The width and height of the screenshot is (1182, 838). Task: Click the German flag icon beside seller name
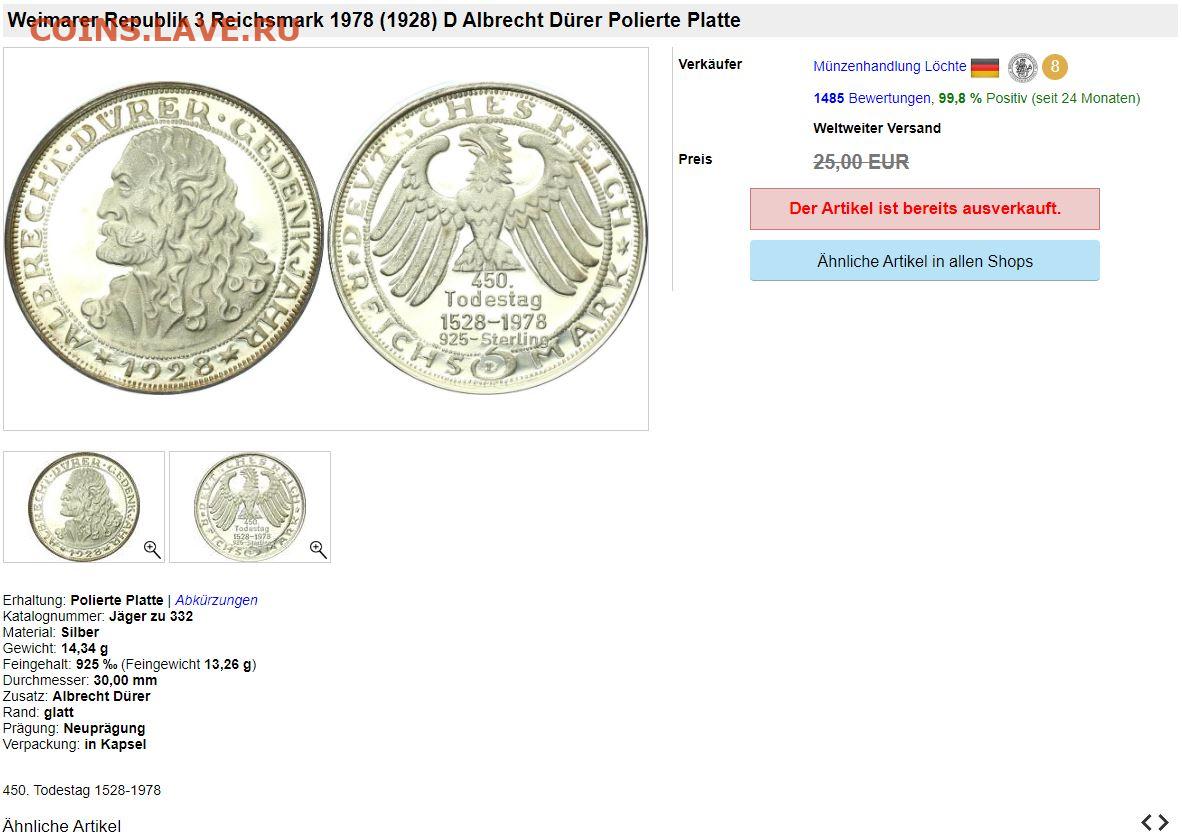[x=984, y=68]
